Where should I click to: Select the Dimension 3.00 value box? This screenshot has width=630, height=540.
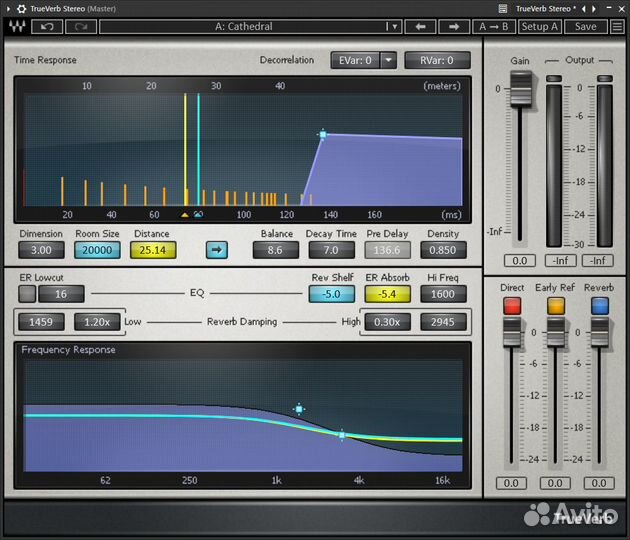[x=41, y=250]
